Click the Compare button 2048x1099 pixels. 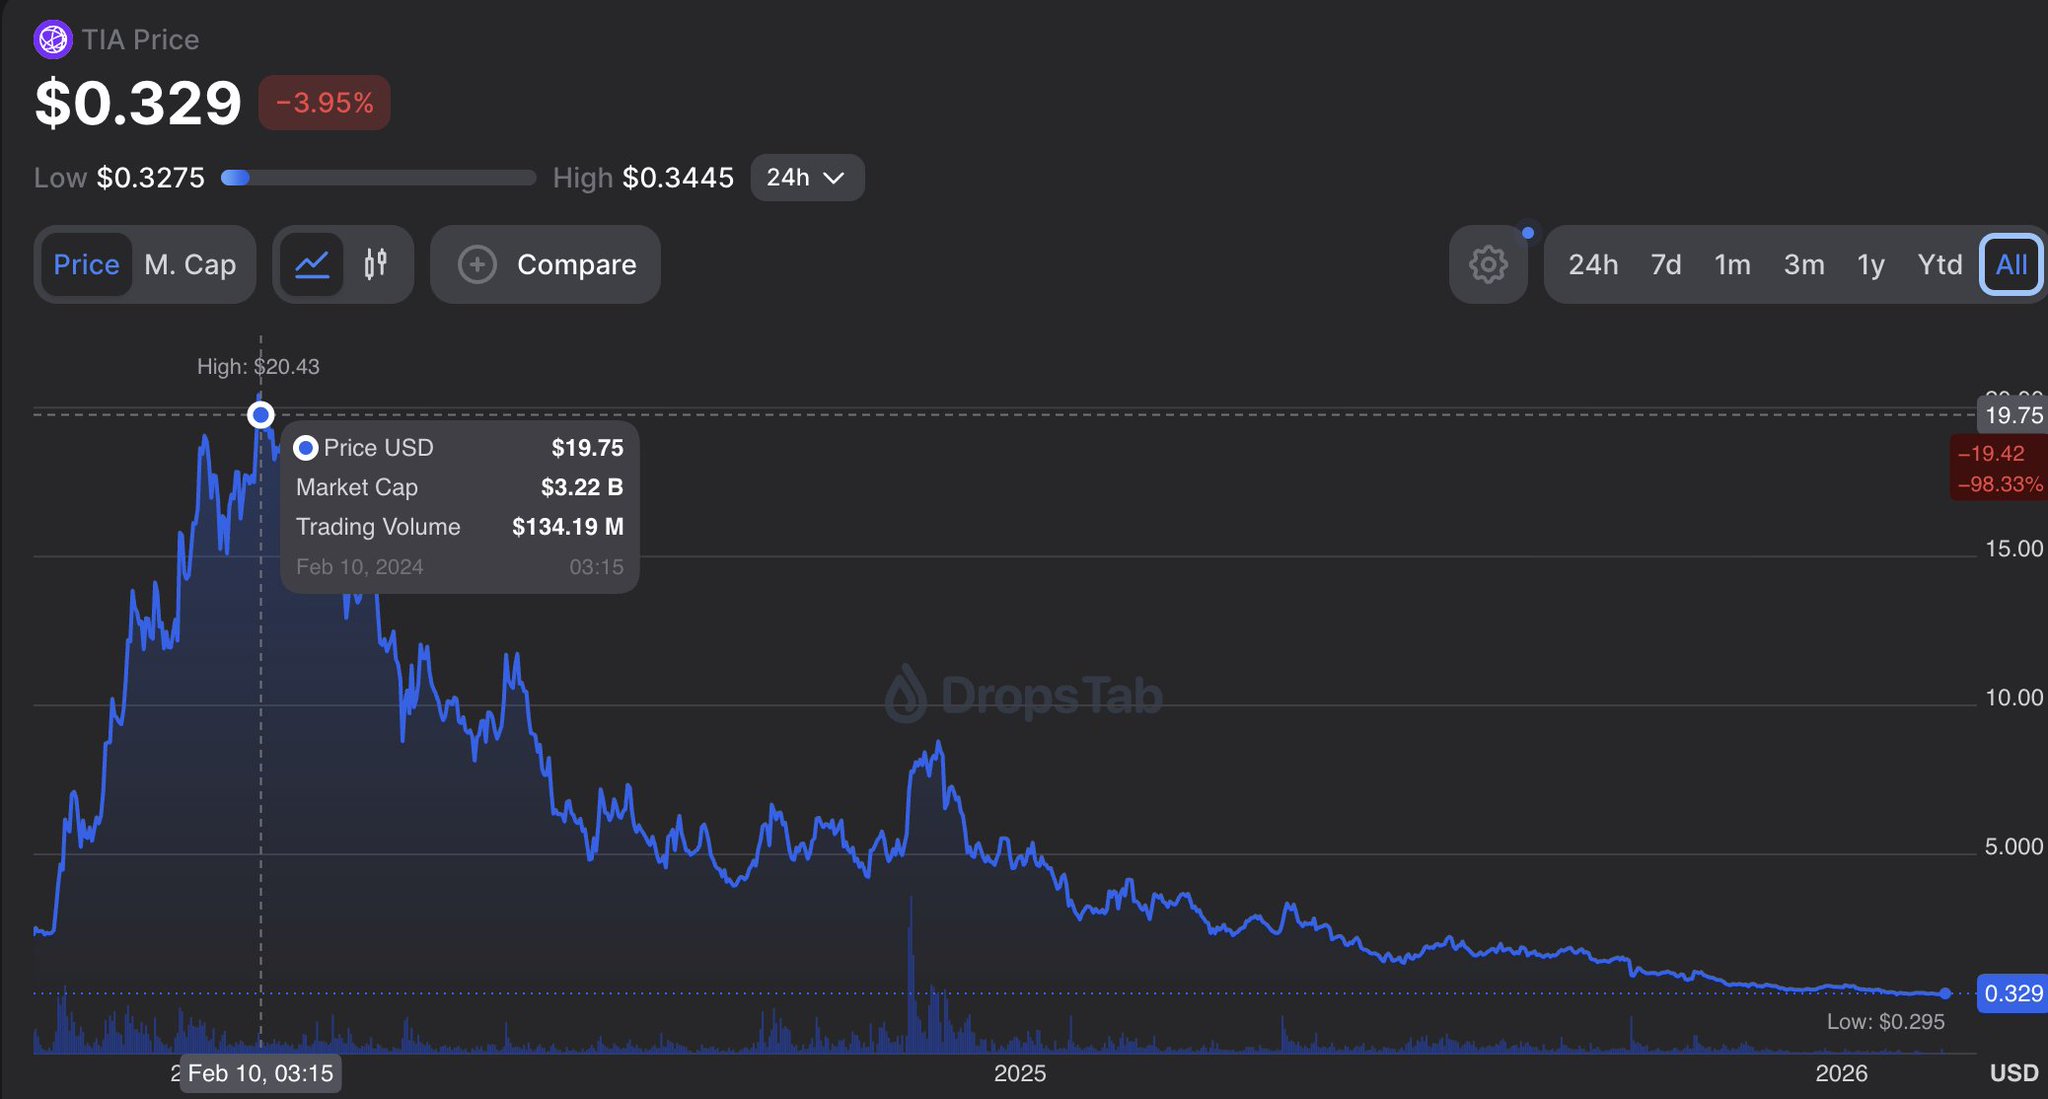tap(546, 264)
